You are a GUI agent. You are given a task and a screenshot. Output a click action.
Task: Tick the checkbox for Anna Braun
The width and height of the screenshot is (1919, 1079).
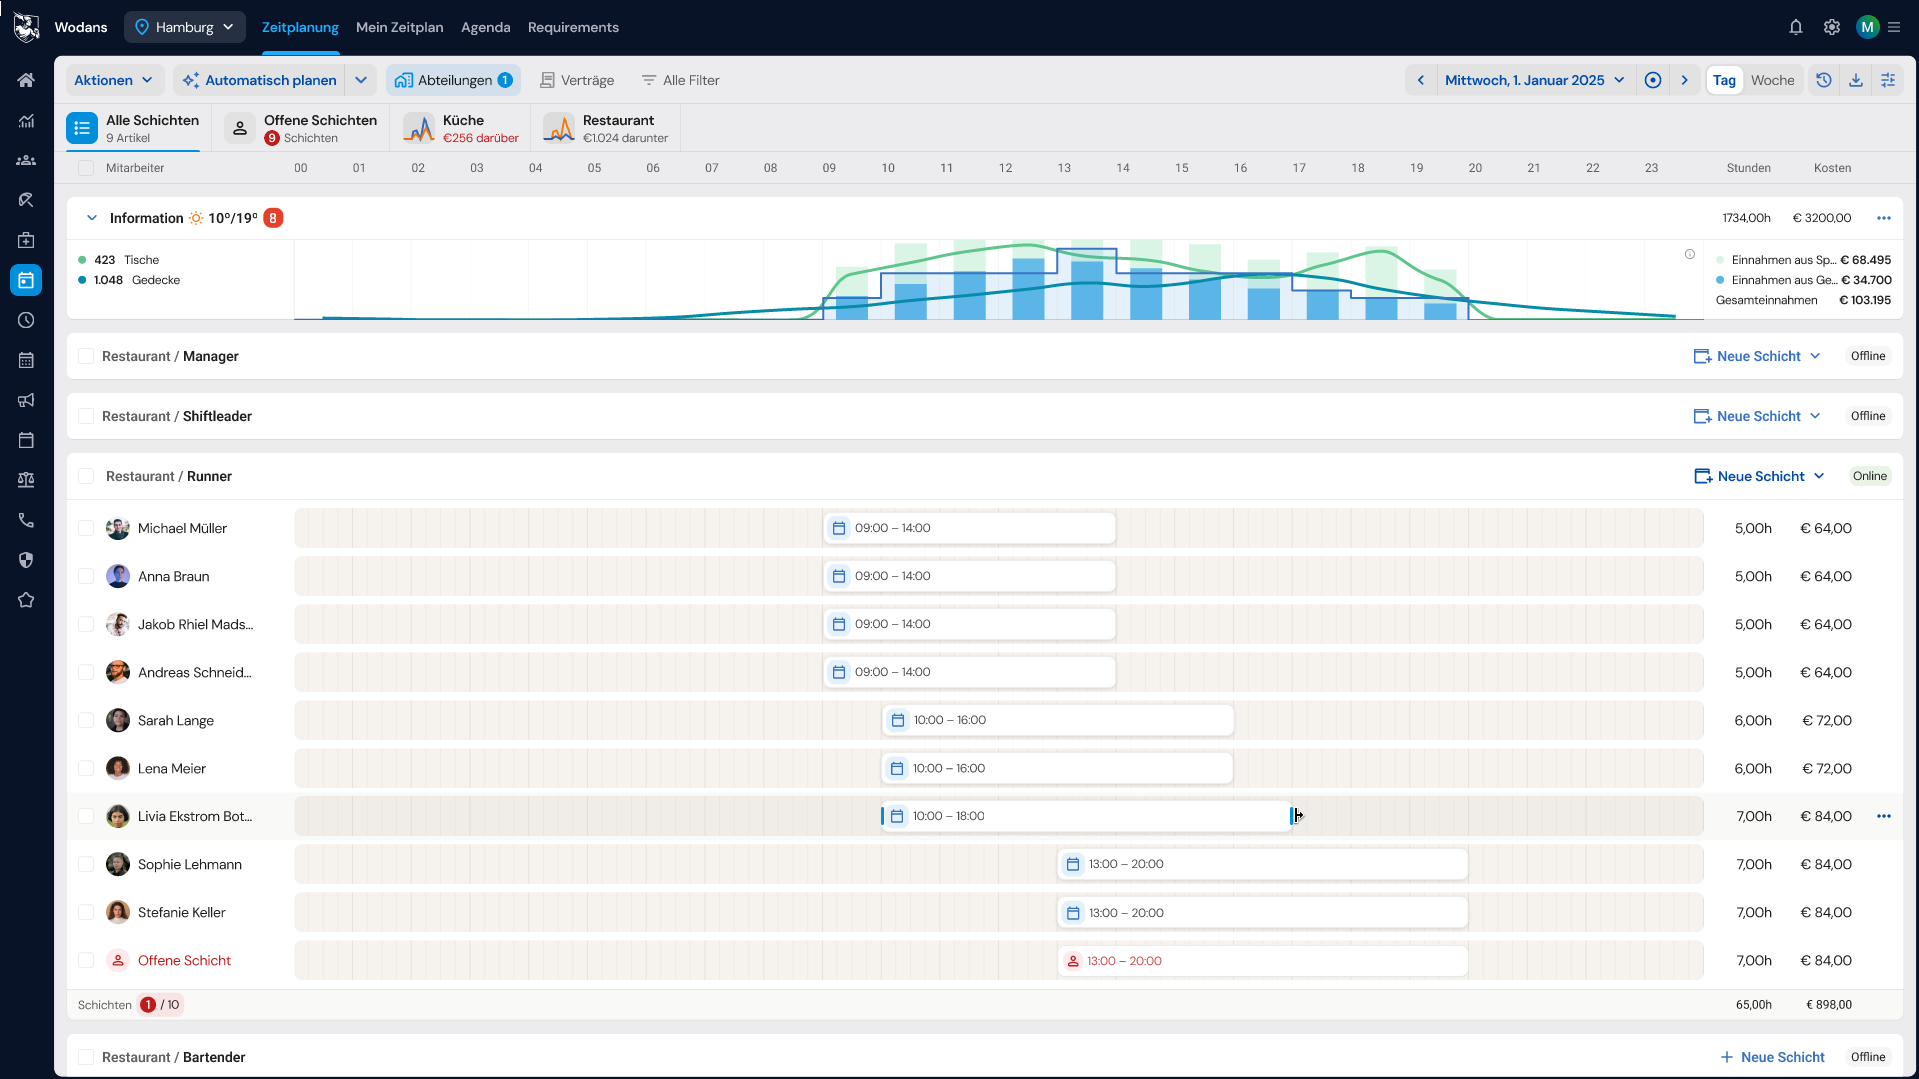86,576
